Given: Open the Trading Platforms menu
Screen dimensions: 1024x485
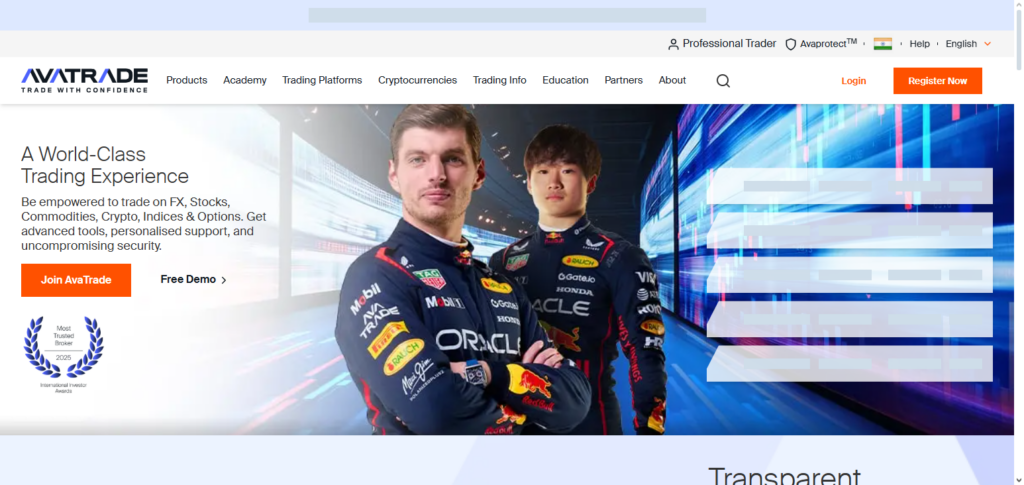Looking at the screenshot, I should tap(322, 80).
